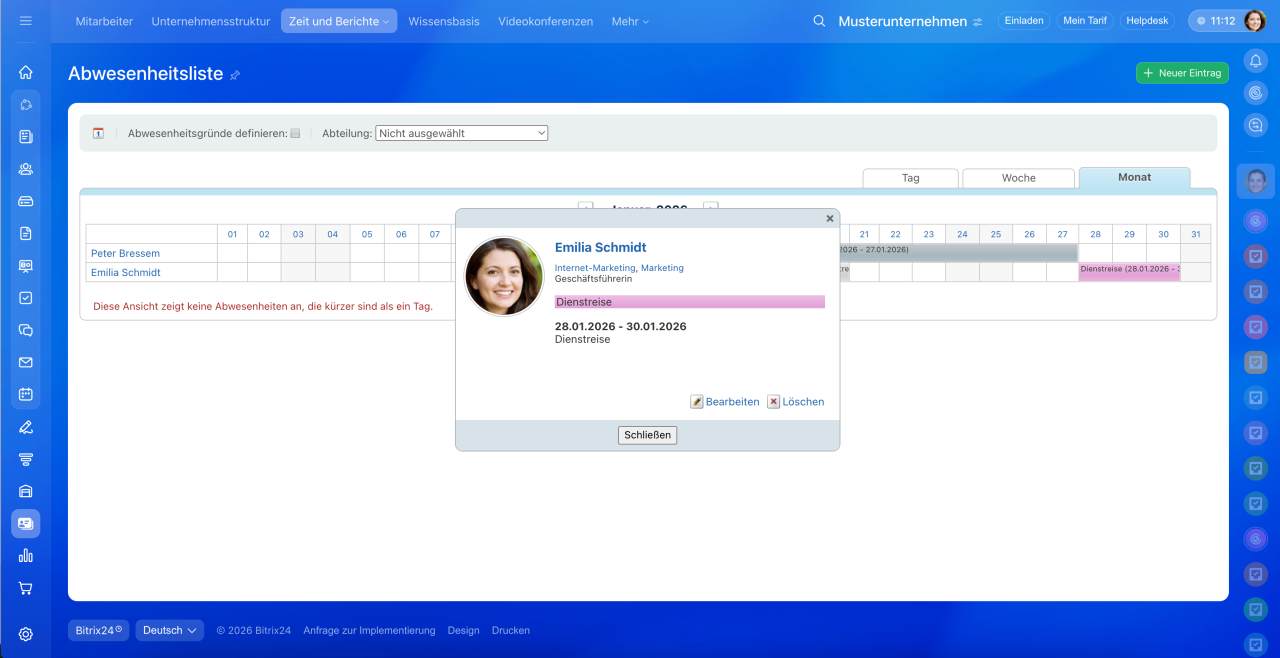Click Emilia Schmidt's profile photo in popup

coord(504,276)
